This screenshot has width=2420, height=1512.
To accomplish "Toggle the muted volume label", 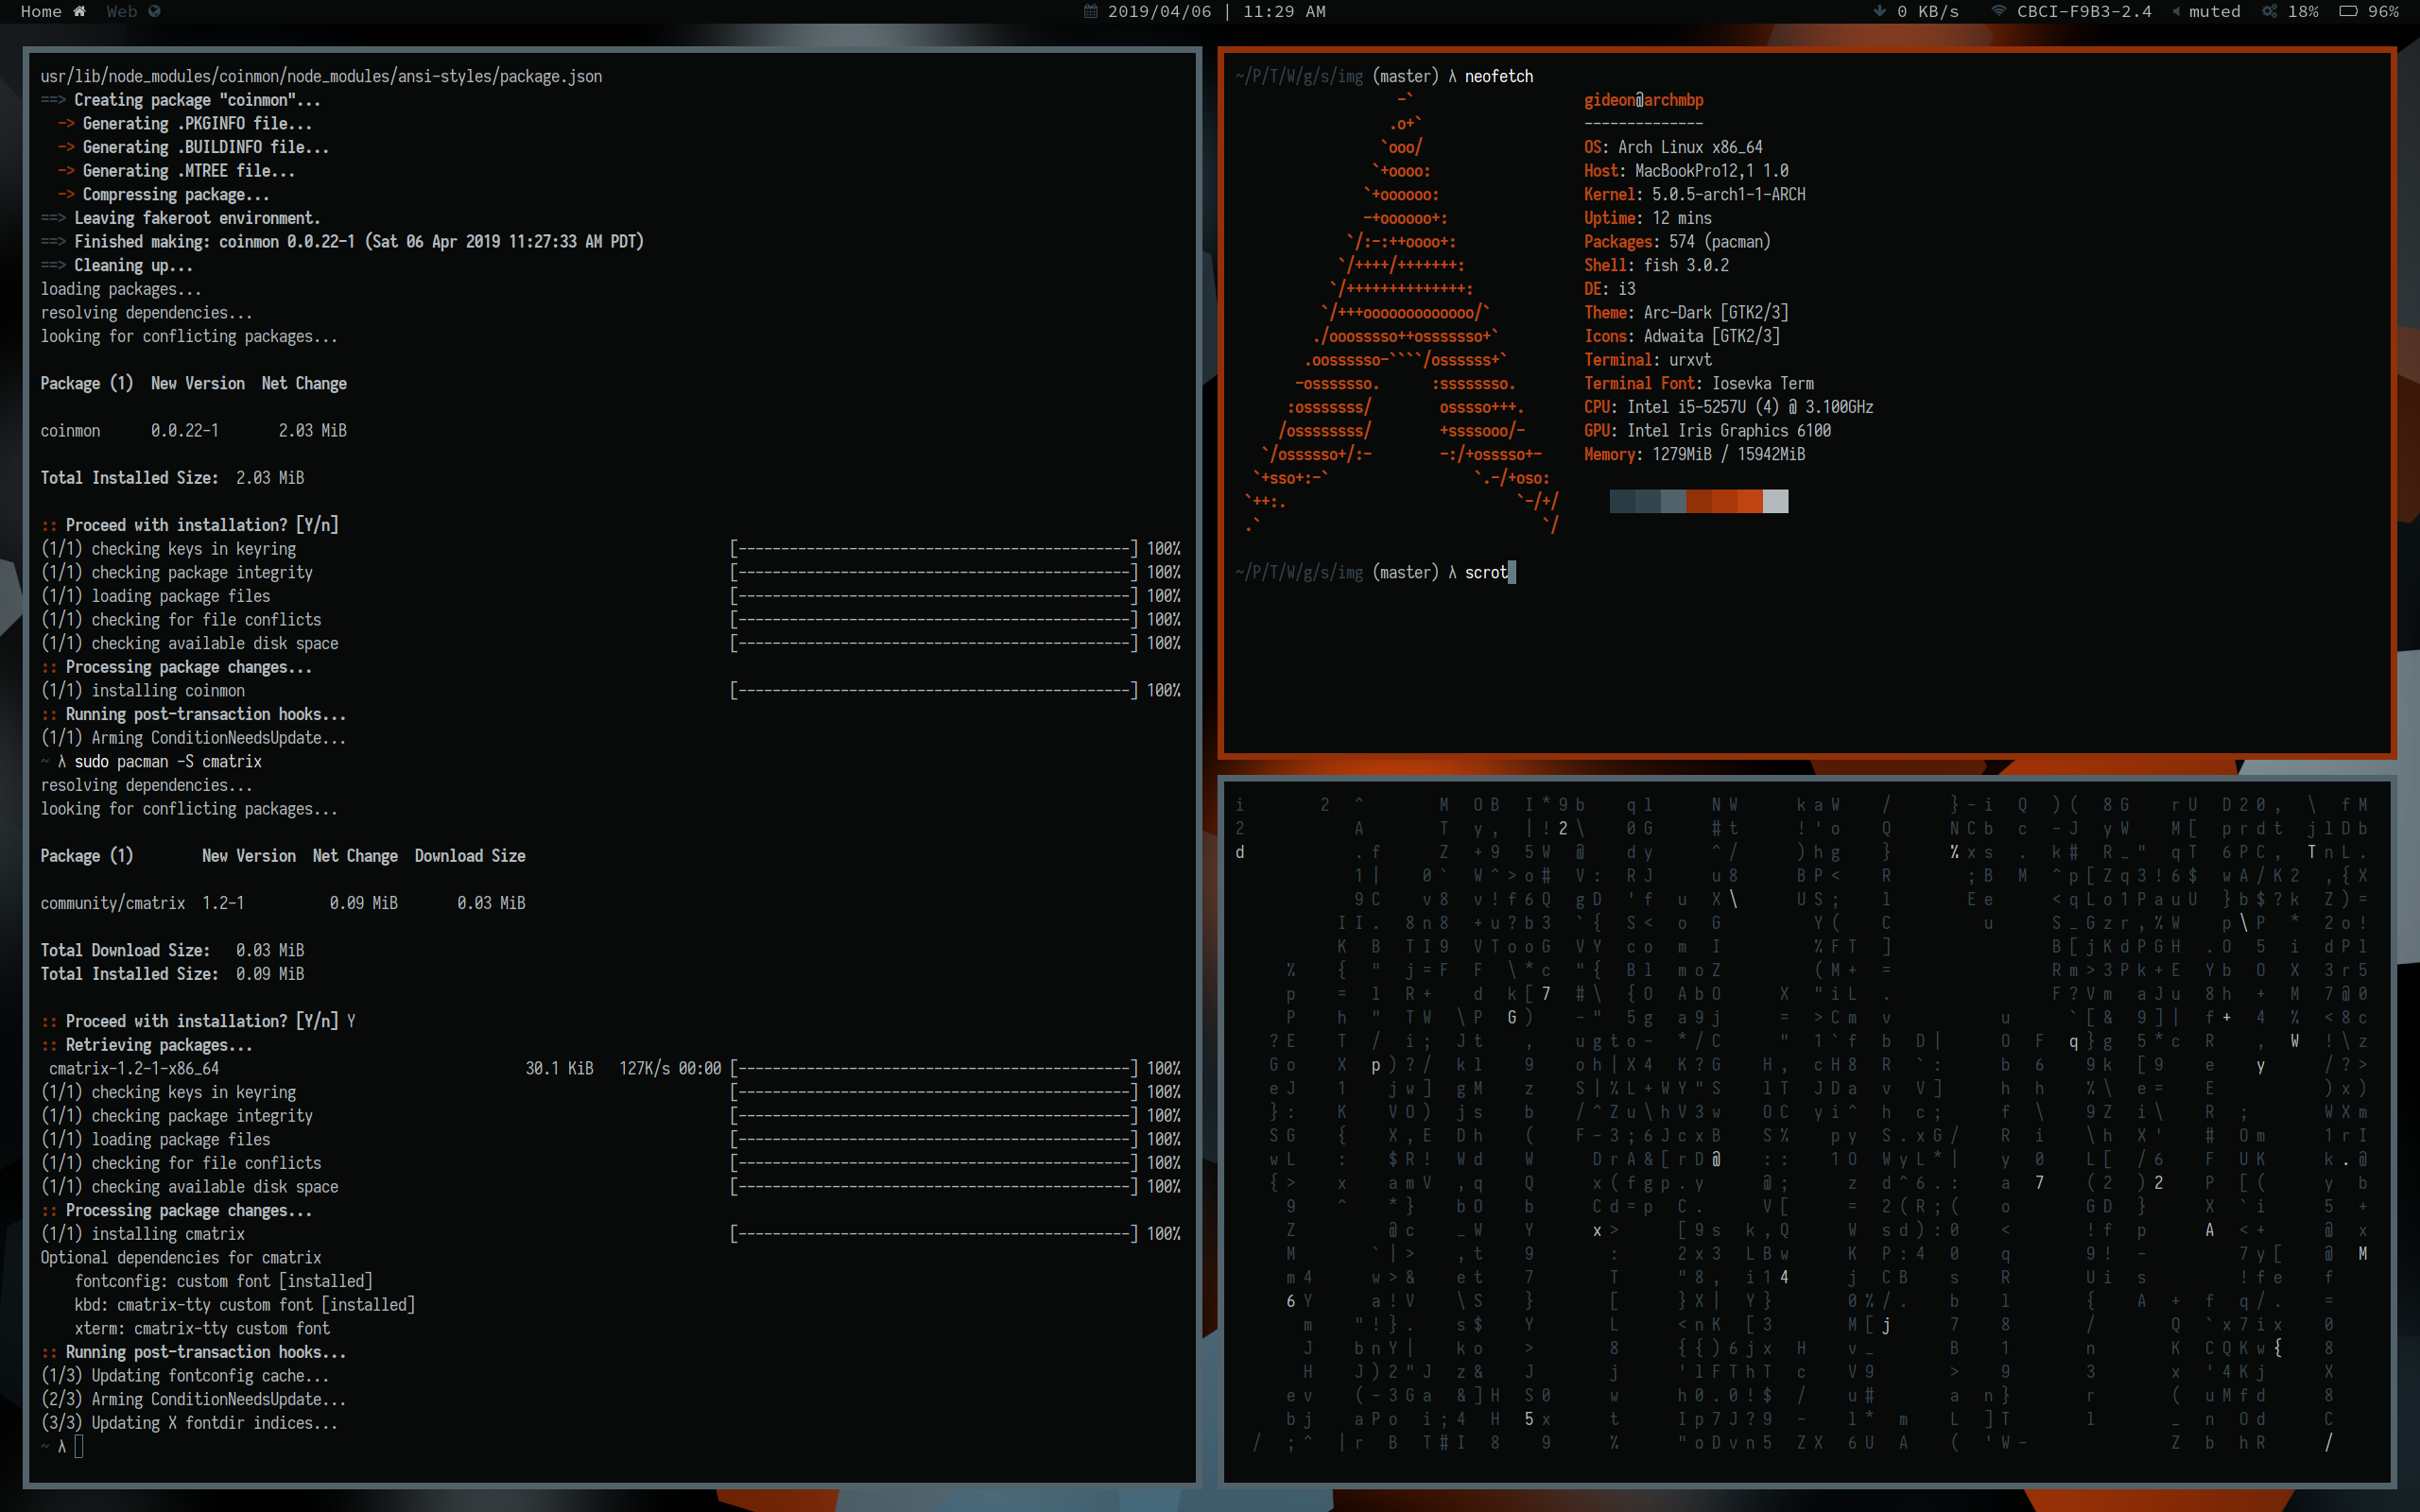I will 2214,11.
